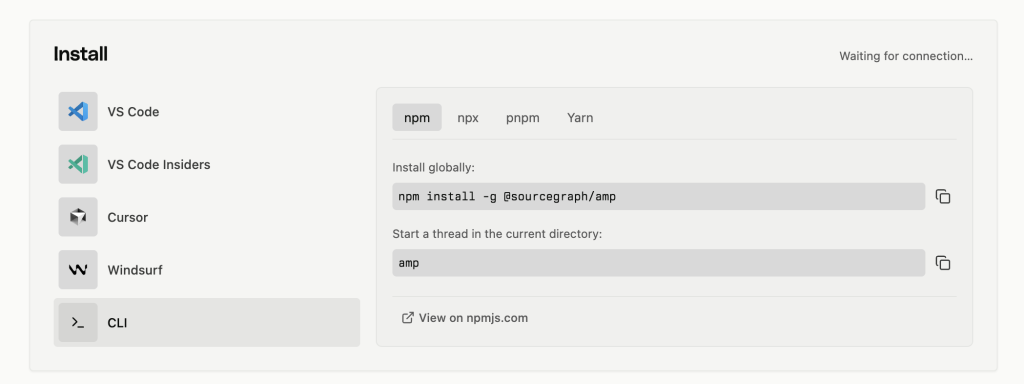Select the npm tab

(x=417, y=118)
